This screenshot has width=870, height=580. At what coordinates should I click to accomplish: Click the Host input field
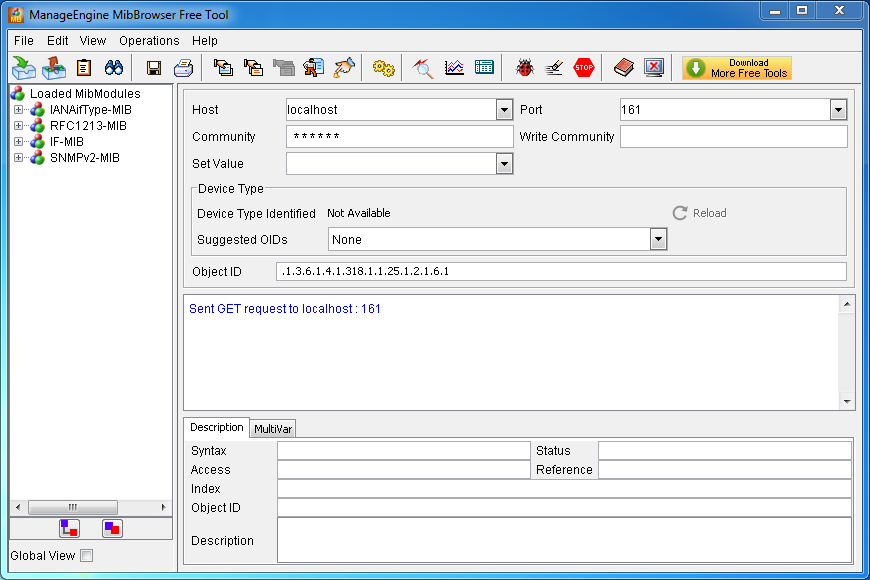pos(391,110)
